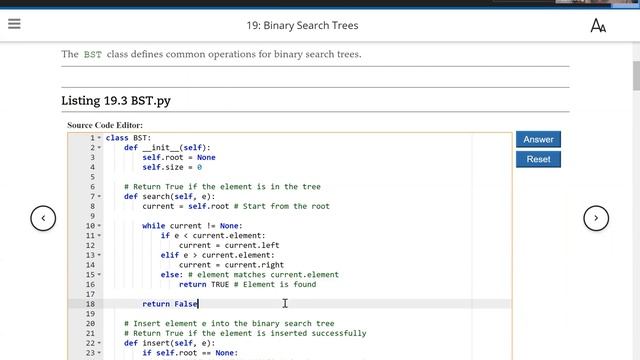Click the 'return False' code line
640x360 pixels.
point(170,304)
